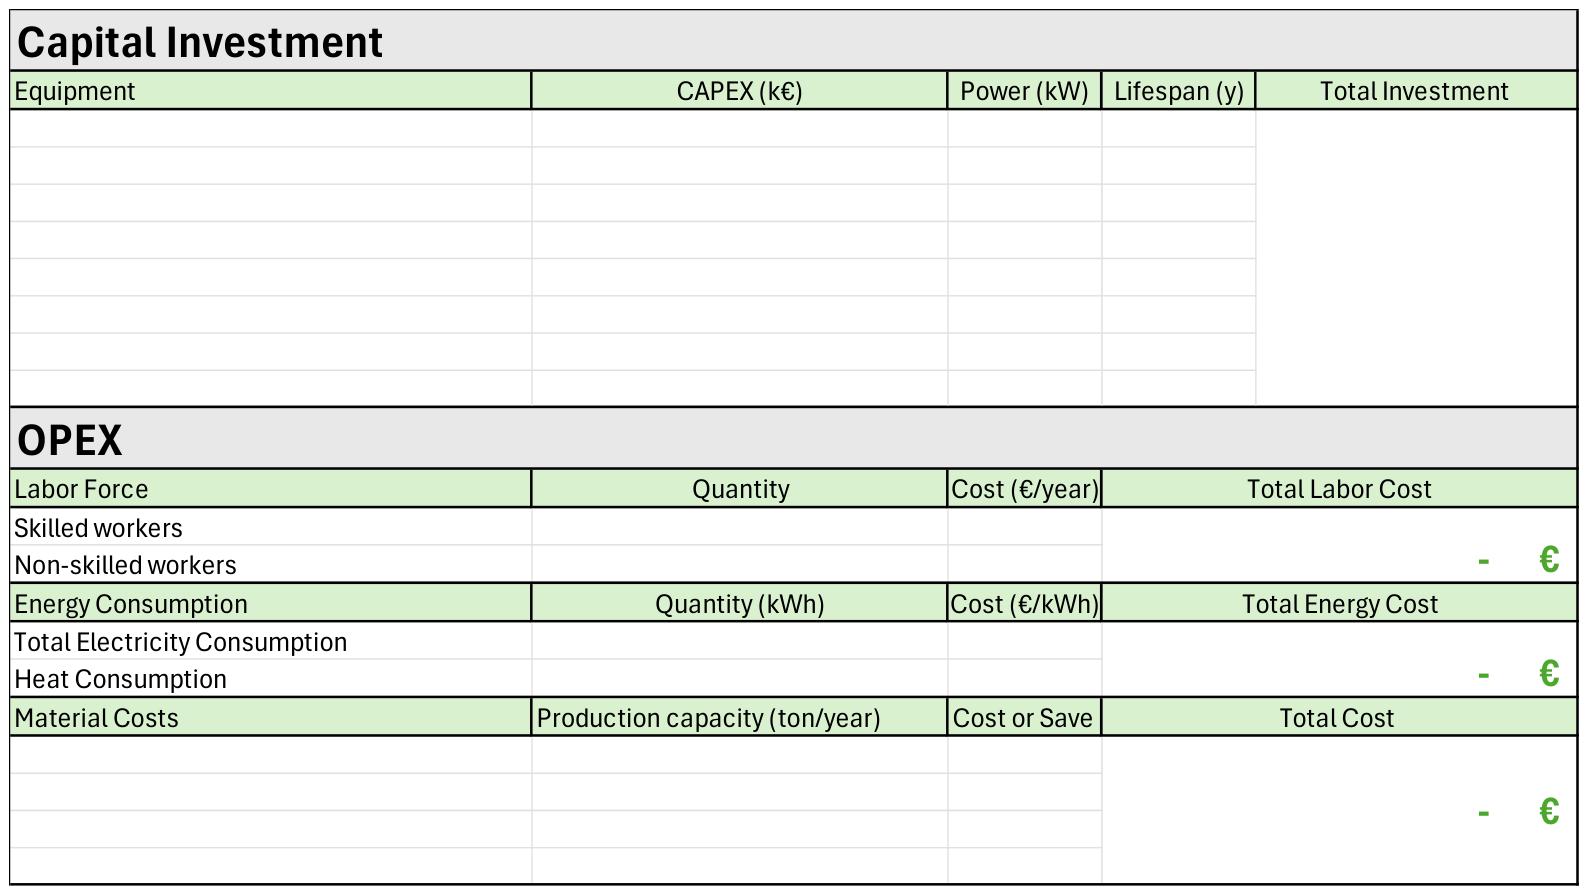This screenshot has width=1587, height=894.
Task: Select the CAPEX (k€) header cell
Action: [739, 91]
